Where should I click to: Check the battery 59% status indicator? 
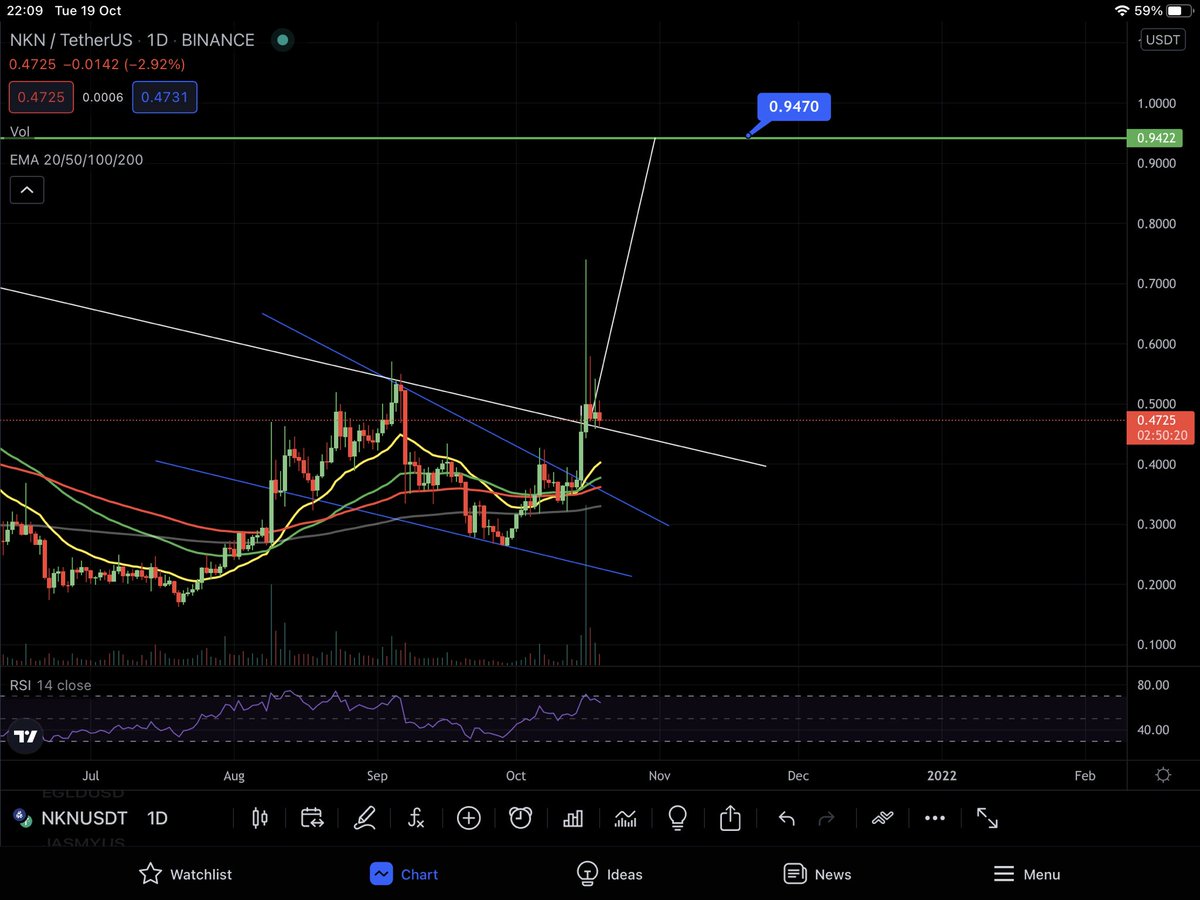[1163, 11]
